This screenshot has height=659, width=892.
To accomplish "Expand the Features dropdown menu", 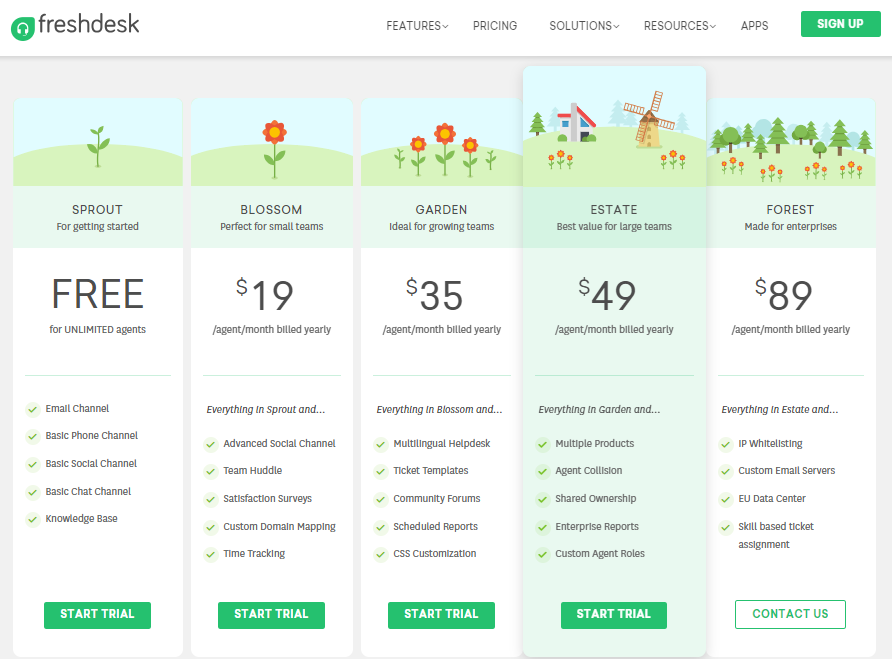I will (x=417, y=26).
